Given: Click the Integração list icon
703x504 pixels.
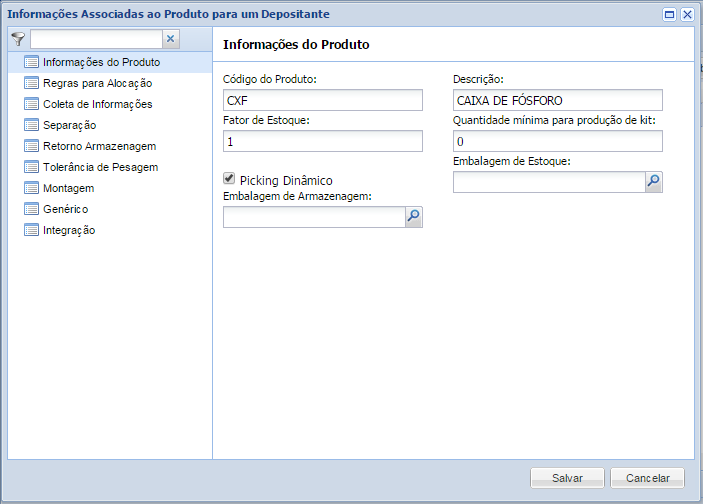Looking at the screenshot, I should 31,230.
